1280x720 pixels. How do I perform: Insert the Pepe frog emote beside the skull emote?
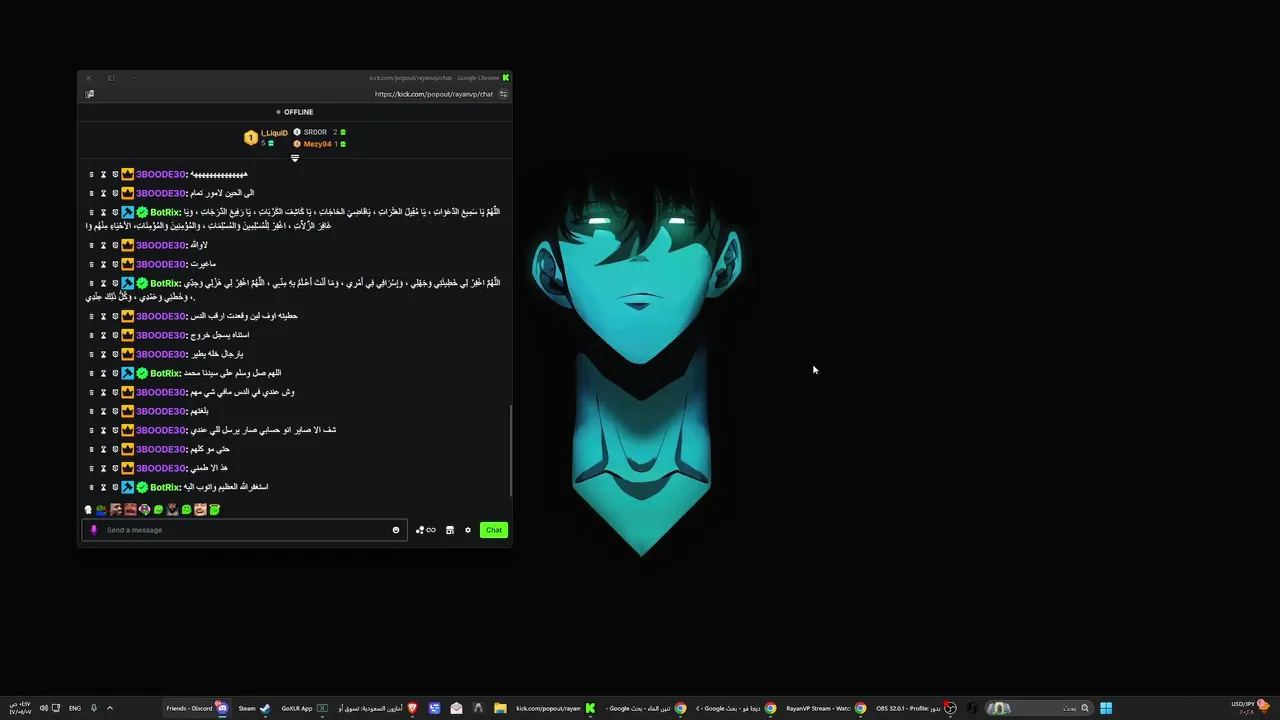coord(101,509)
